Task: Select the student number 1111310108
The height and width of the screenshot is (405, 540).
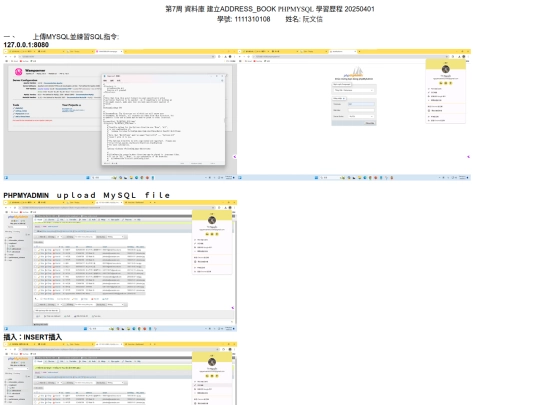Action: coord(252,19)
